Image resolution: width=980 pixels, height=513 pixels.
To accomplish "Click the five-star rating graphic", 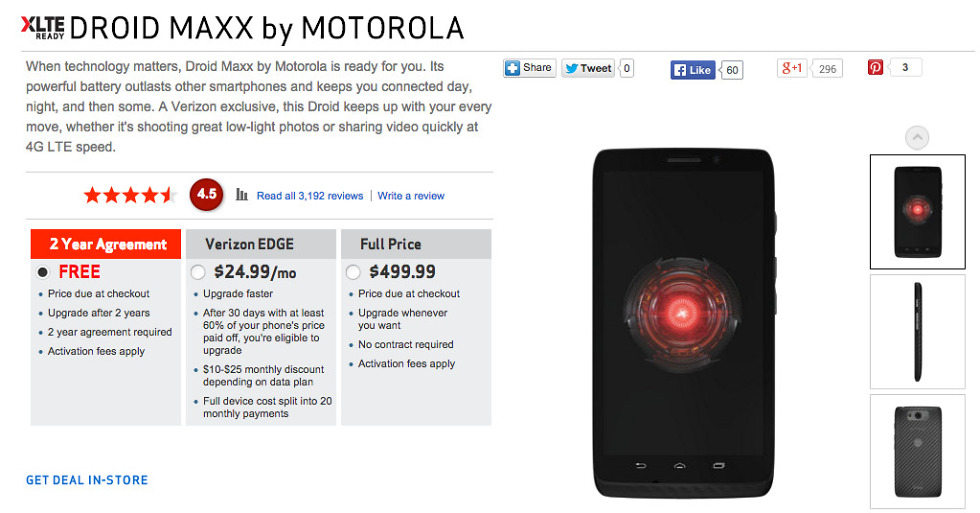I will pyautogui.click(x=129, y=195).
